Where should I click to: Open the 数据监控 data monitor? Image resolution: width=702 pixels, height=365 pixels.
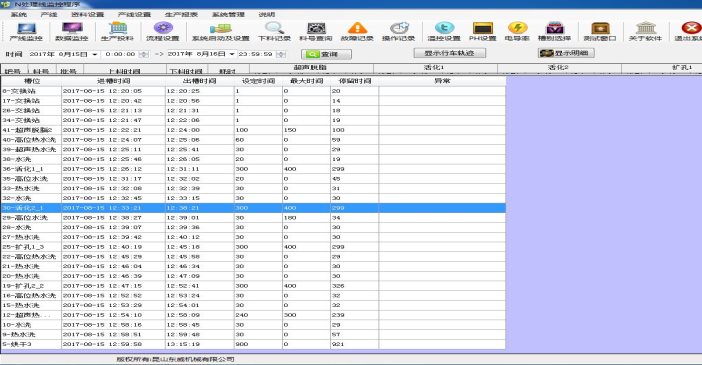pos(72,32)
